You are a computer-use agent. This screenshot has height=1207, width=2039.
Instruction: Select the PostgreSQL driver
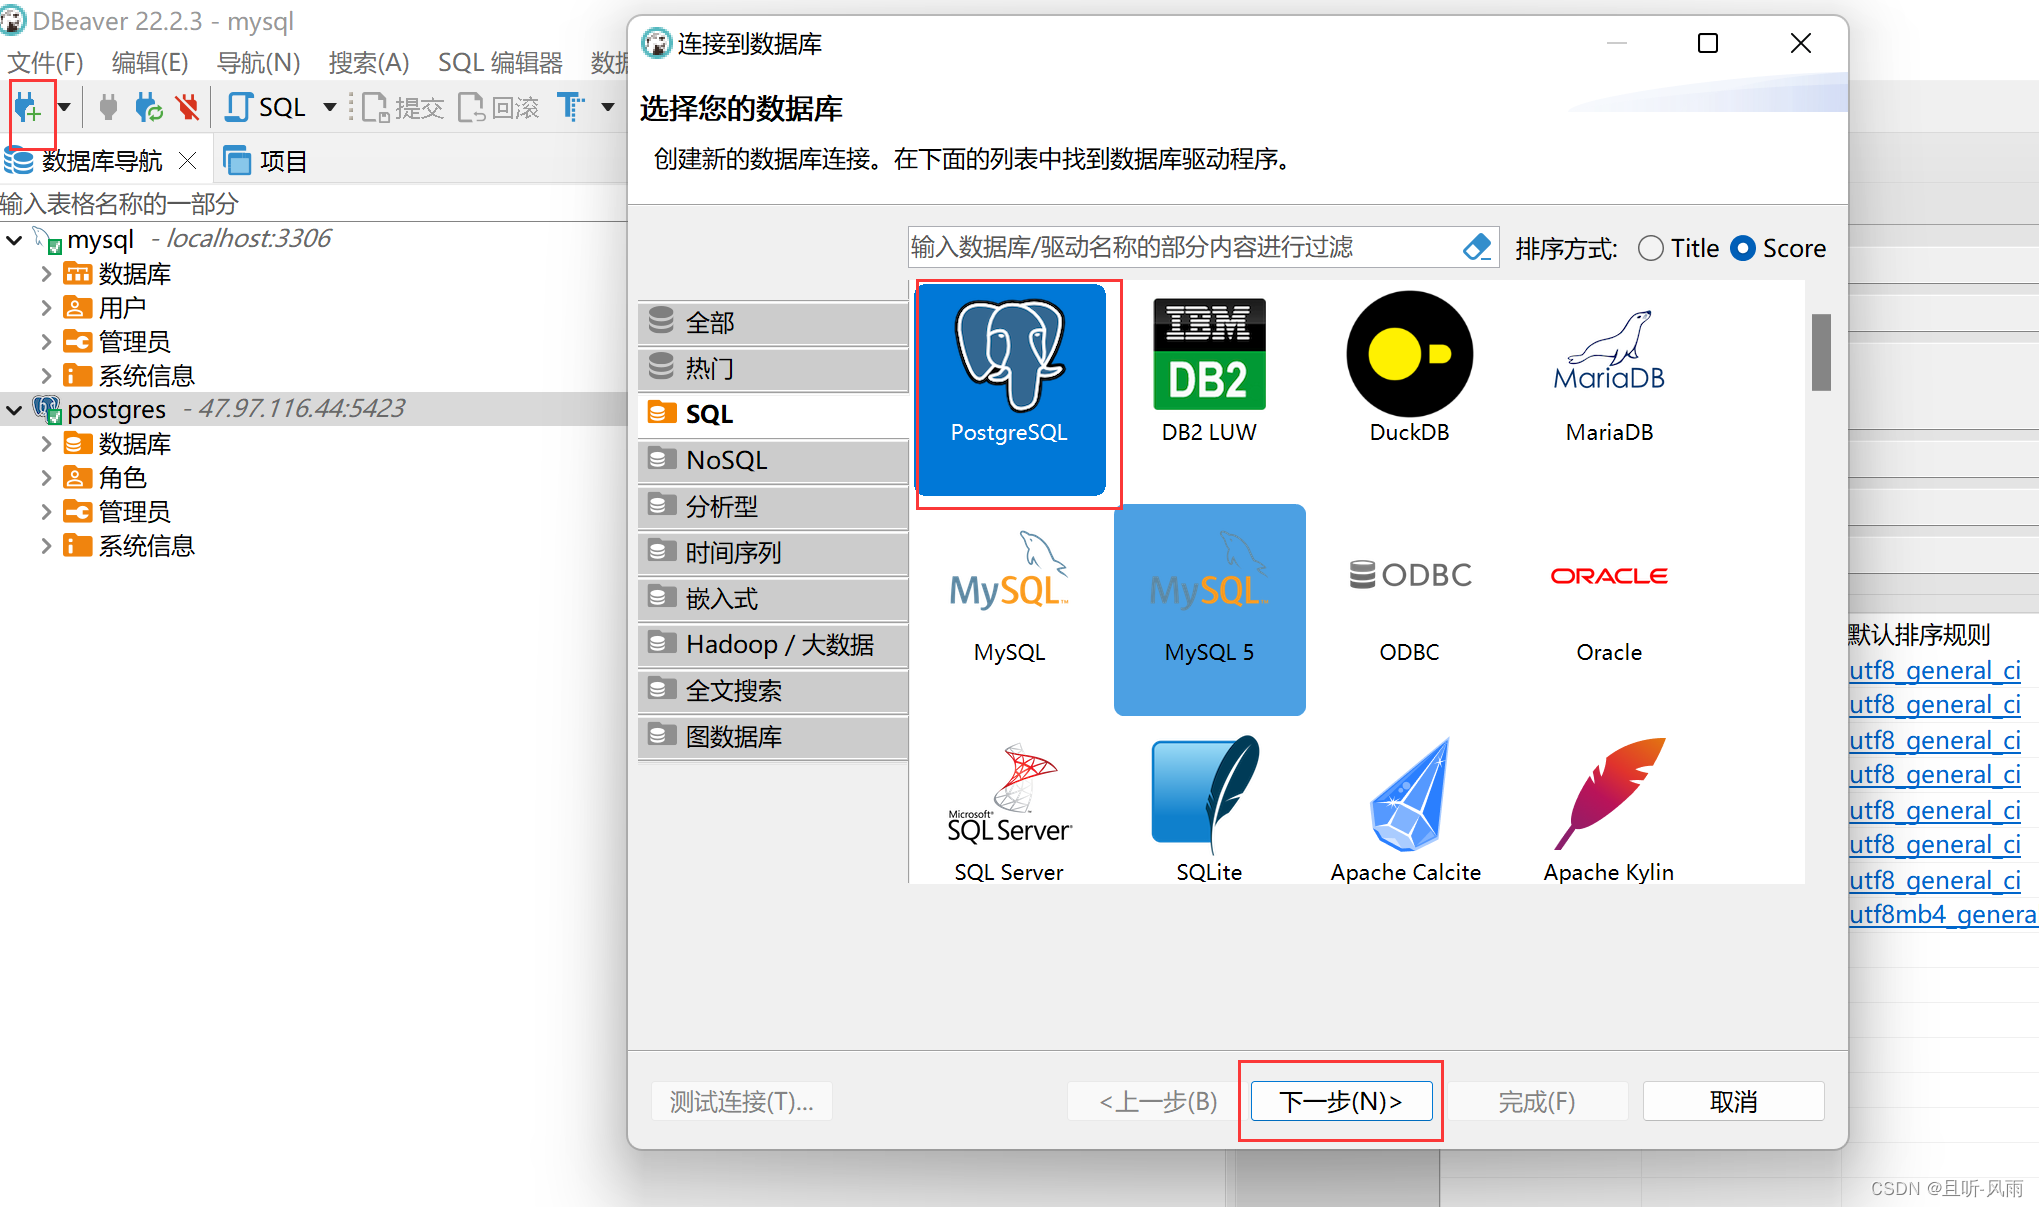[1013, 390]
